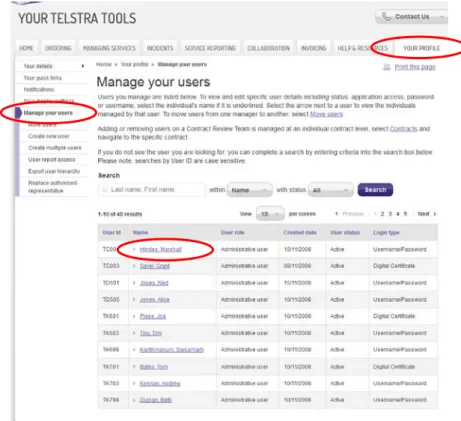The image size is (461, 421).
Task: Expand the user row for Hindes, Marshall
Action: [134, 249]
